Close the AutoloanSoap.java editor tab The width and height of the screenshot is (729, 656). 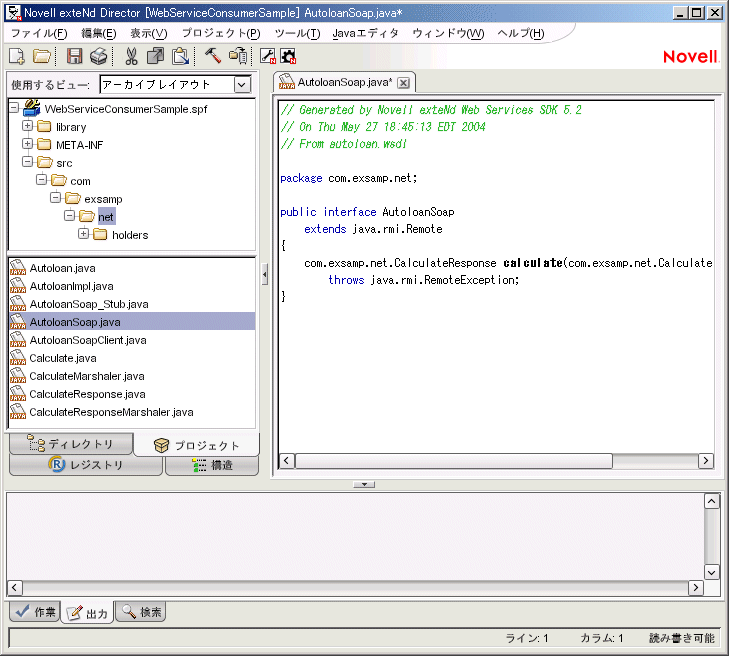403,83
